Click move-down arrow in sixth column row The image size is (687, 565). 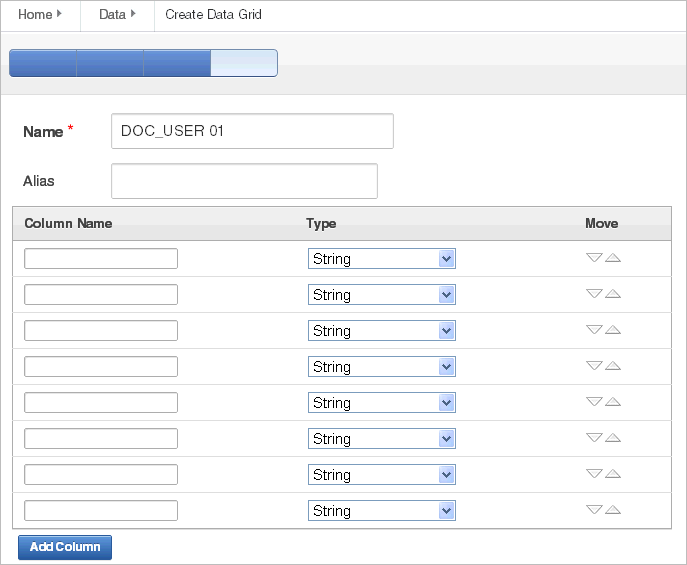(594, 437)
